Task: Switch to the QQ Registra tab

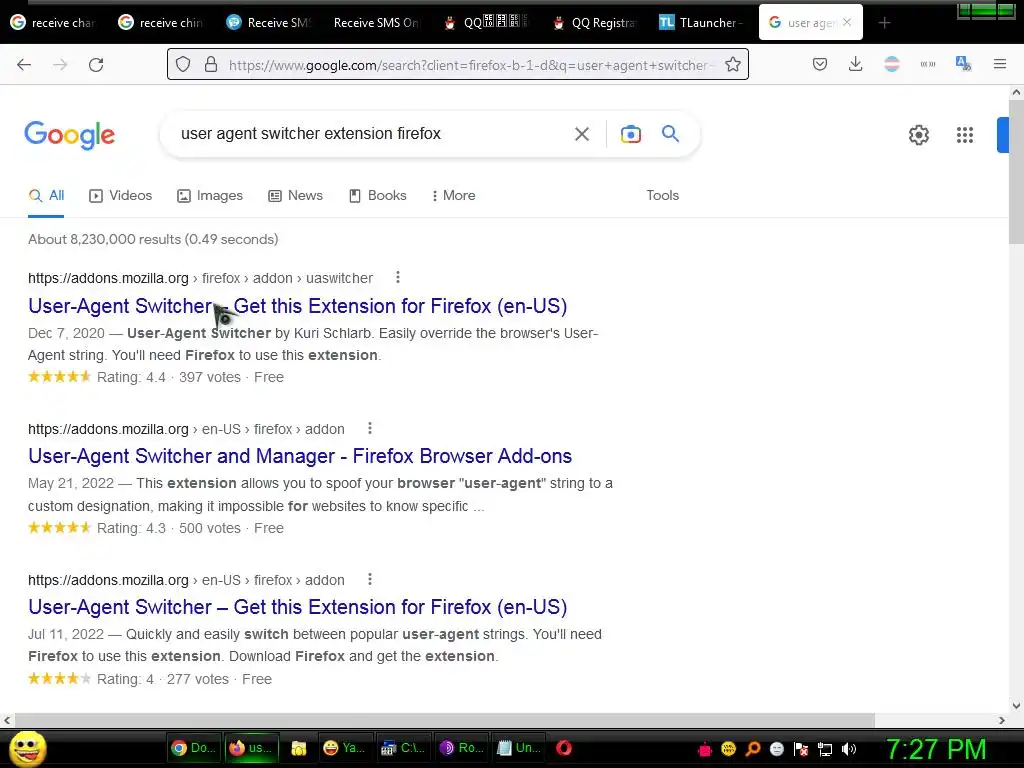Action: [594, 23]
